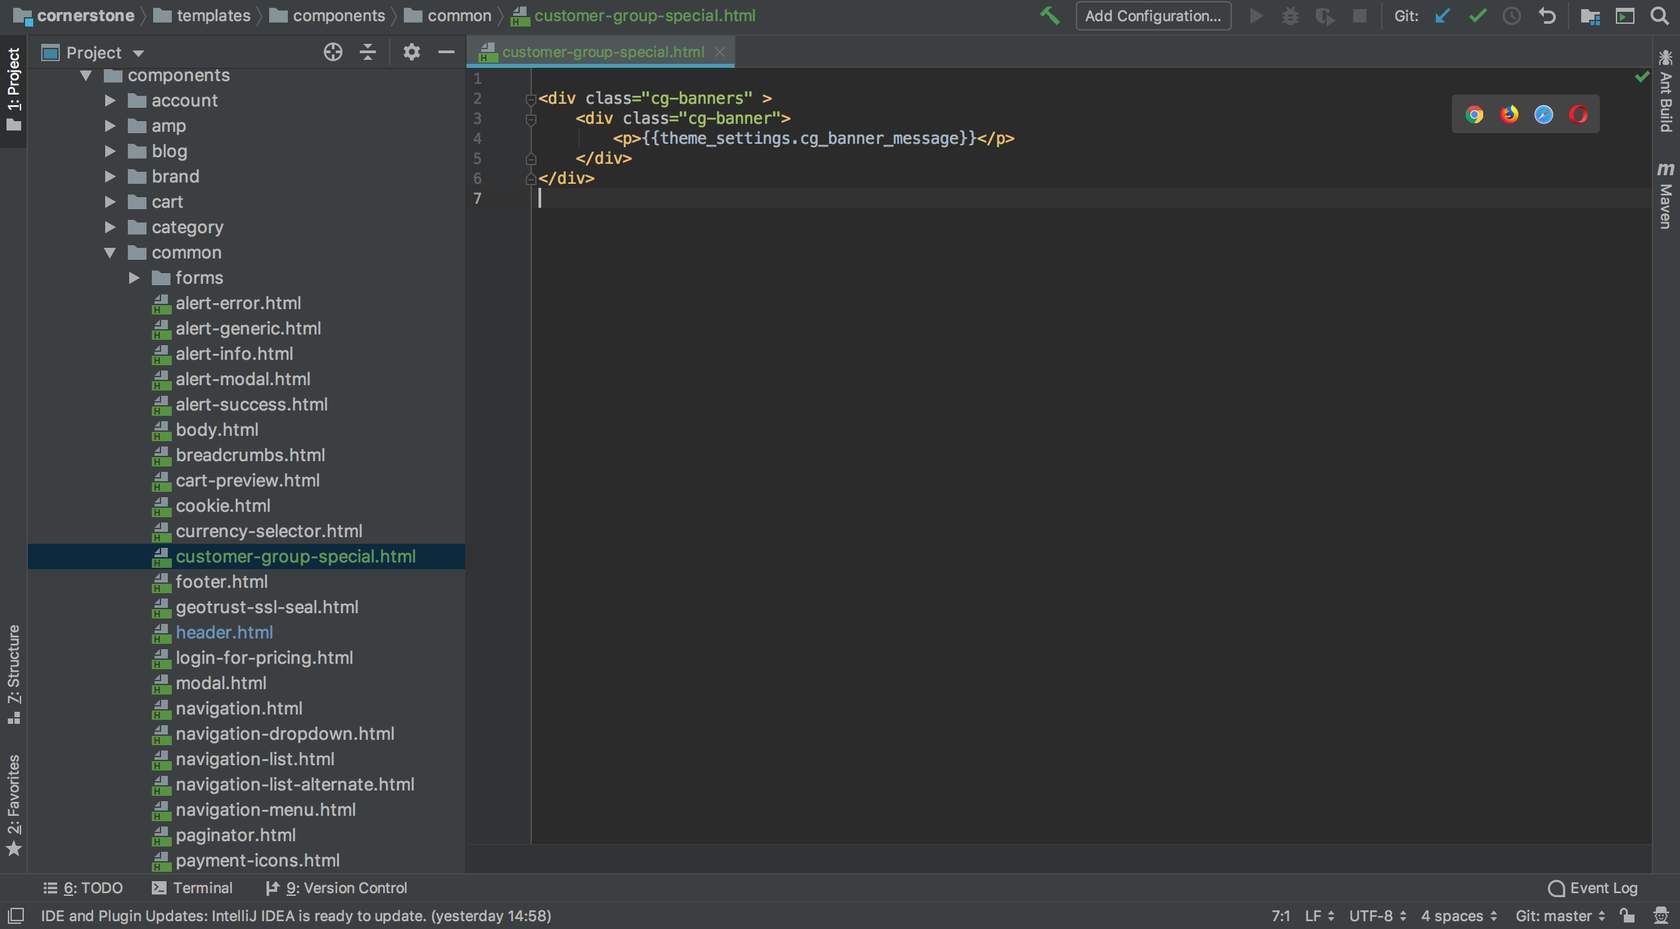Open Project panel settings gear
1680x929 pixels.
pyautogui.click(x=411, y=52)
